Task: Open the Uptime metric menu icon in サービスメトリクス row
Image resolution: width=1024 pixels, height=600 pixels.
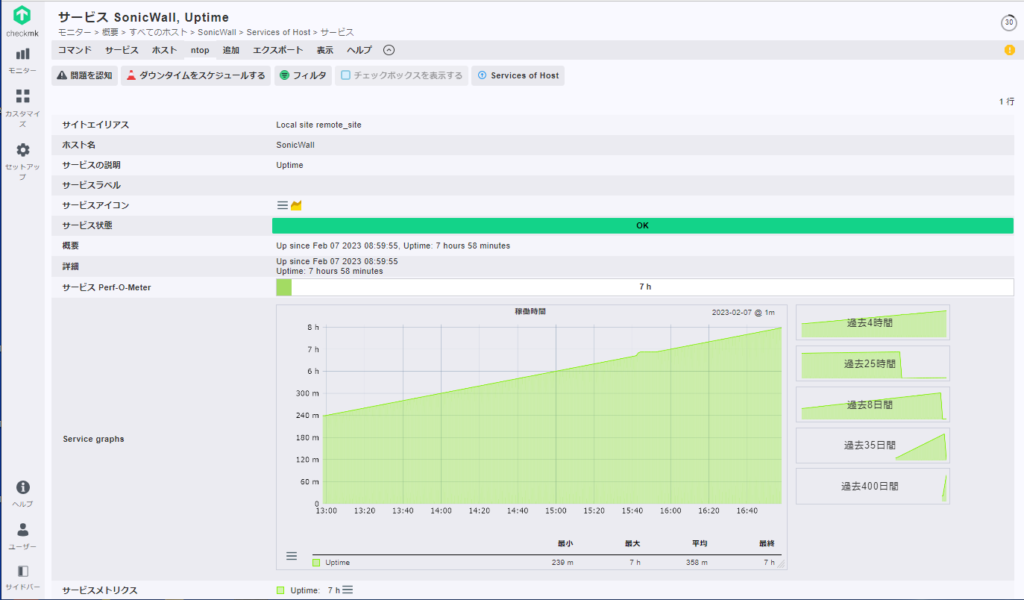Action: click(348, 590)
